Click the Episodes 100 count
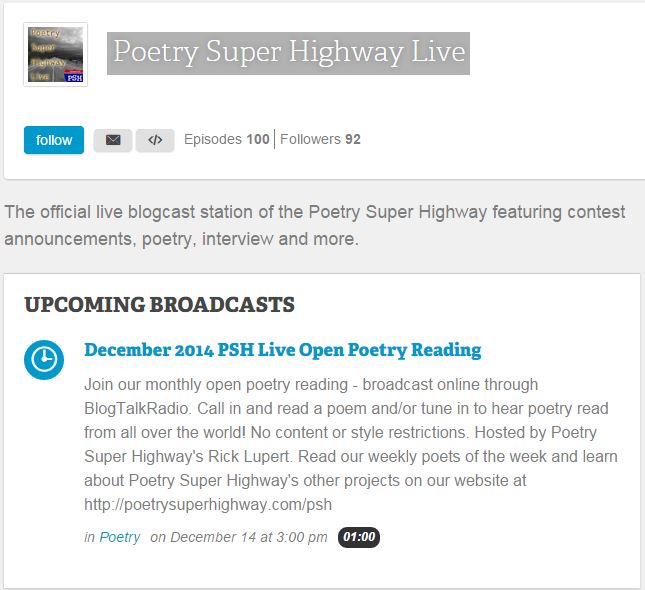Image resolution: width=645 pixels, height=590 pixels. pos(227,140)
